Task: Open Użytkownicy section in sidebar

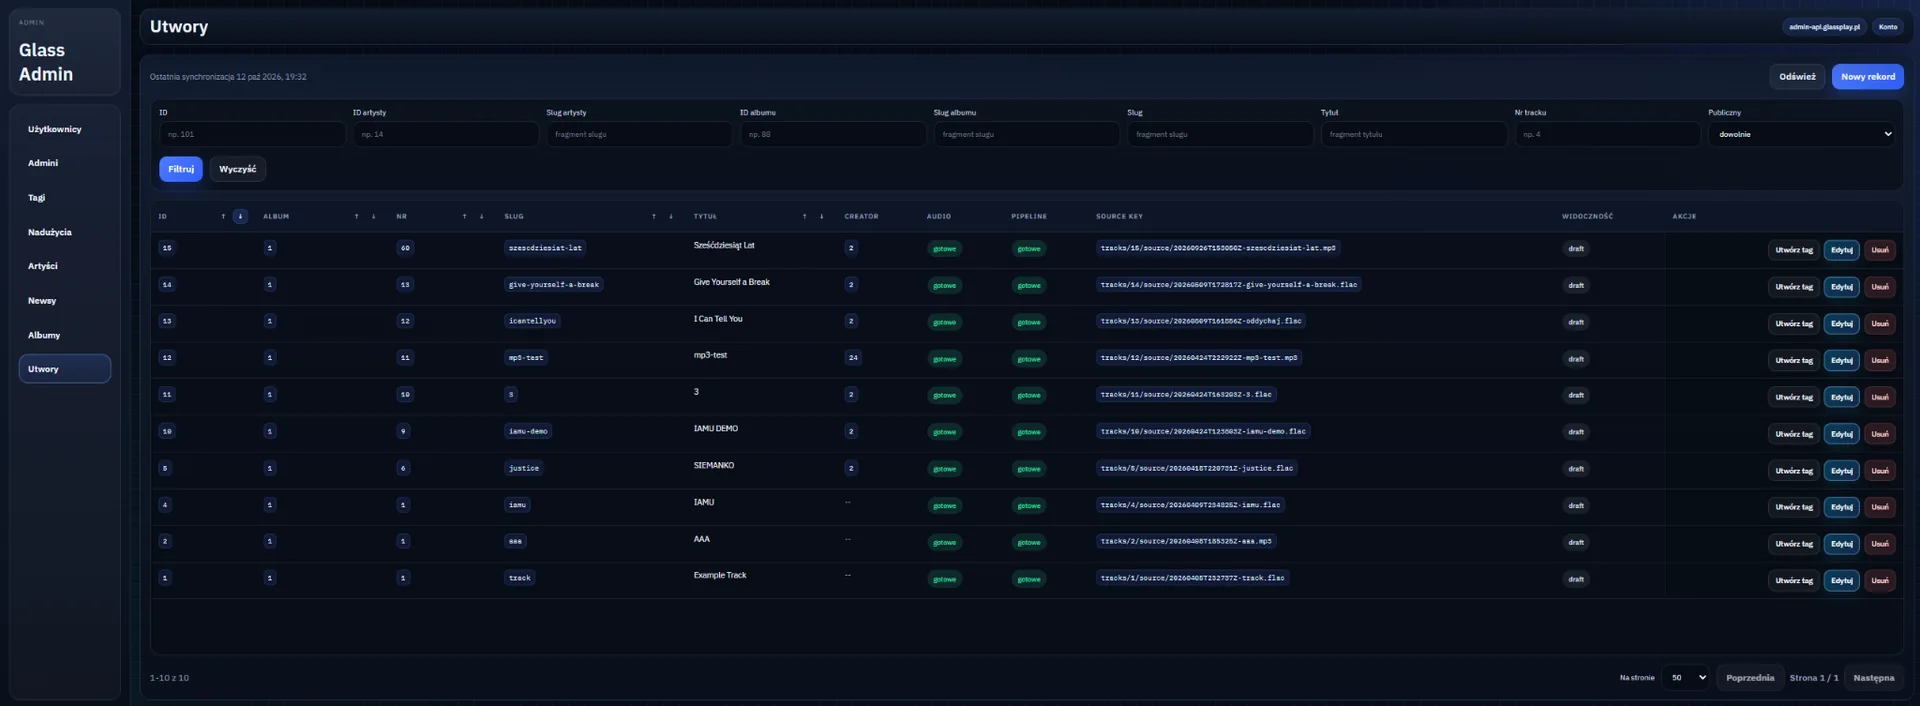Action: (x=65, y=129)
